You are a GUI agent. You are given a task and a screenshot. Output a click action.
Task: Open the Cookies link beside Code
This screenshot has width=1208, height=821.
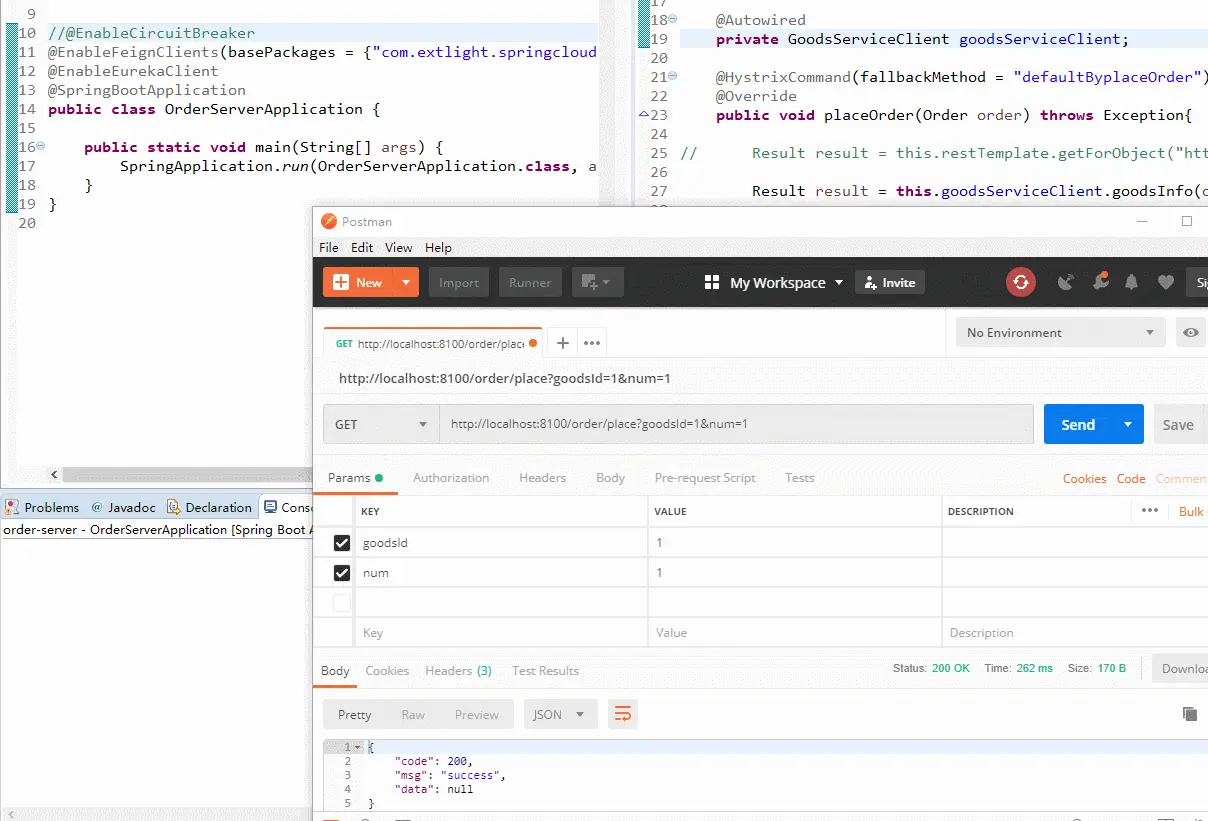(1084, 478)
